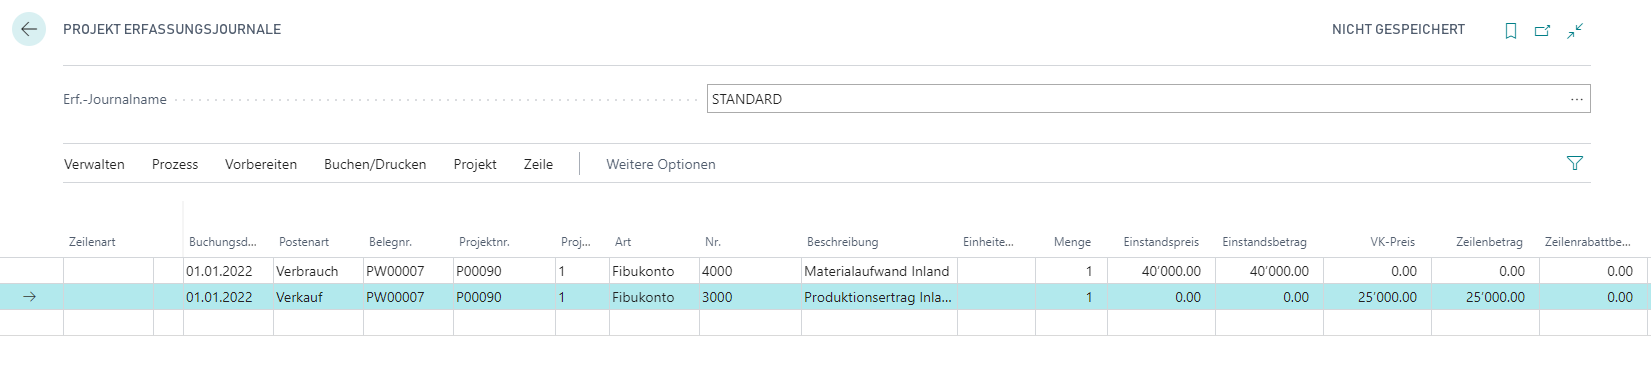Click the Belegnr. column header

(390, 242)
